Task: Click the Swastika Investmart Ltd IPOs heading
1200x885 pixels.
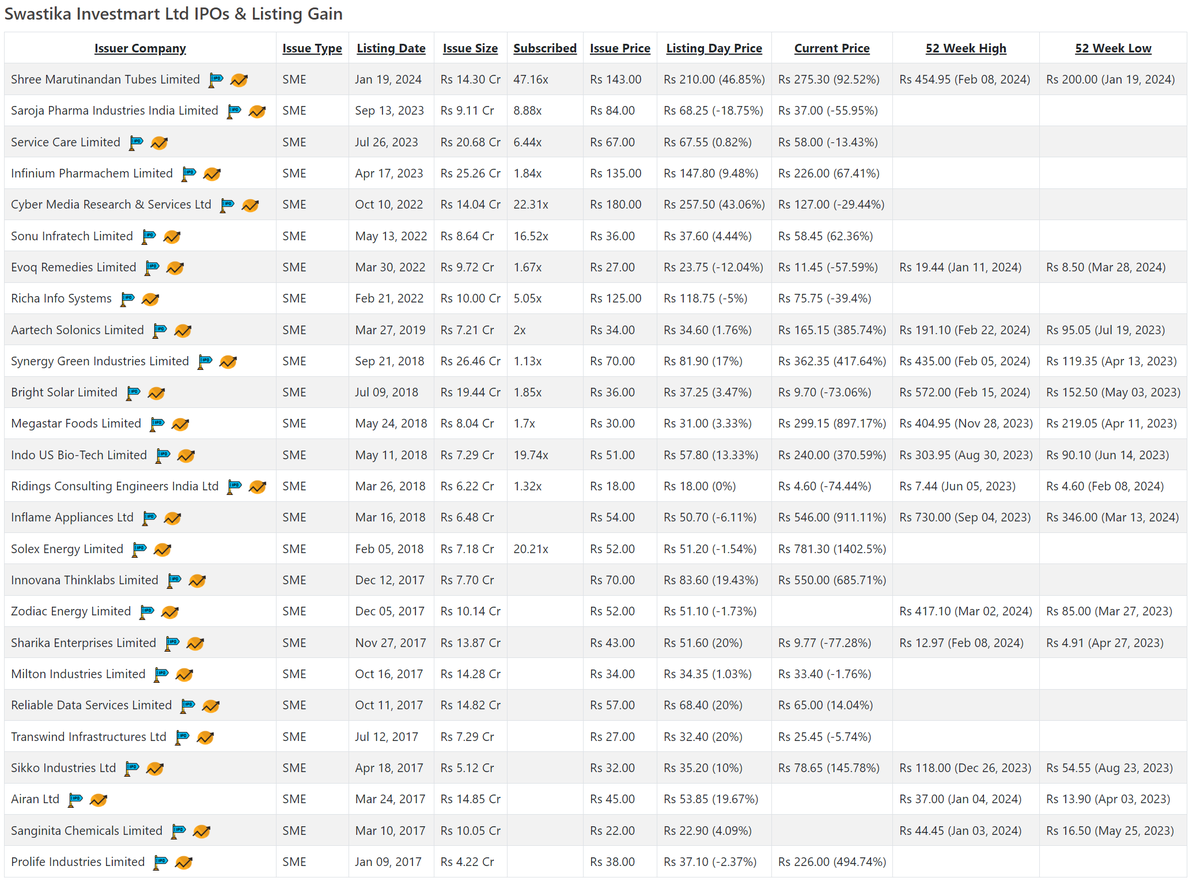Action: [x=174, y=14]
